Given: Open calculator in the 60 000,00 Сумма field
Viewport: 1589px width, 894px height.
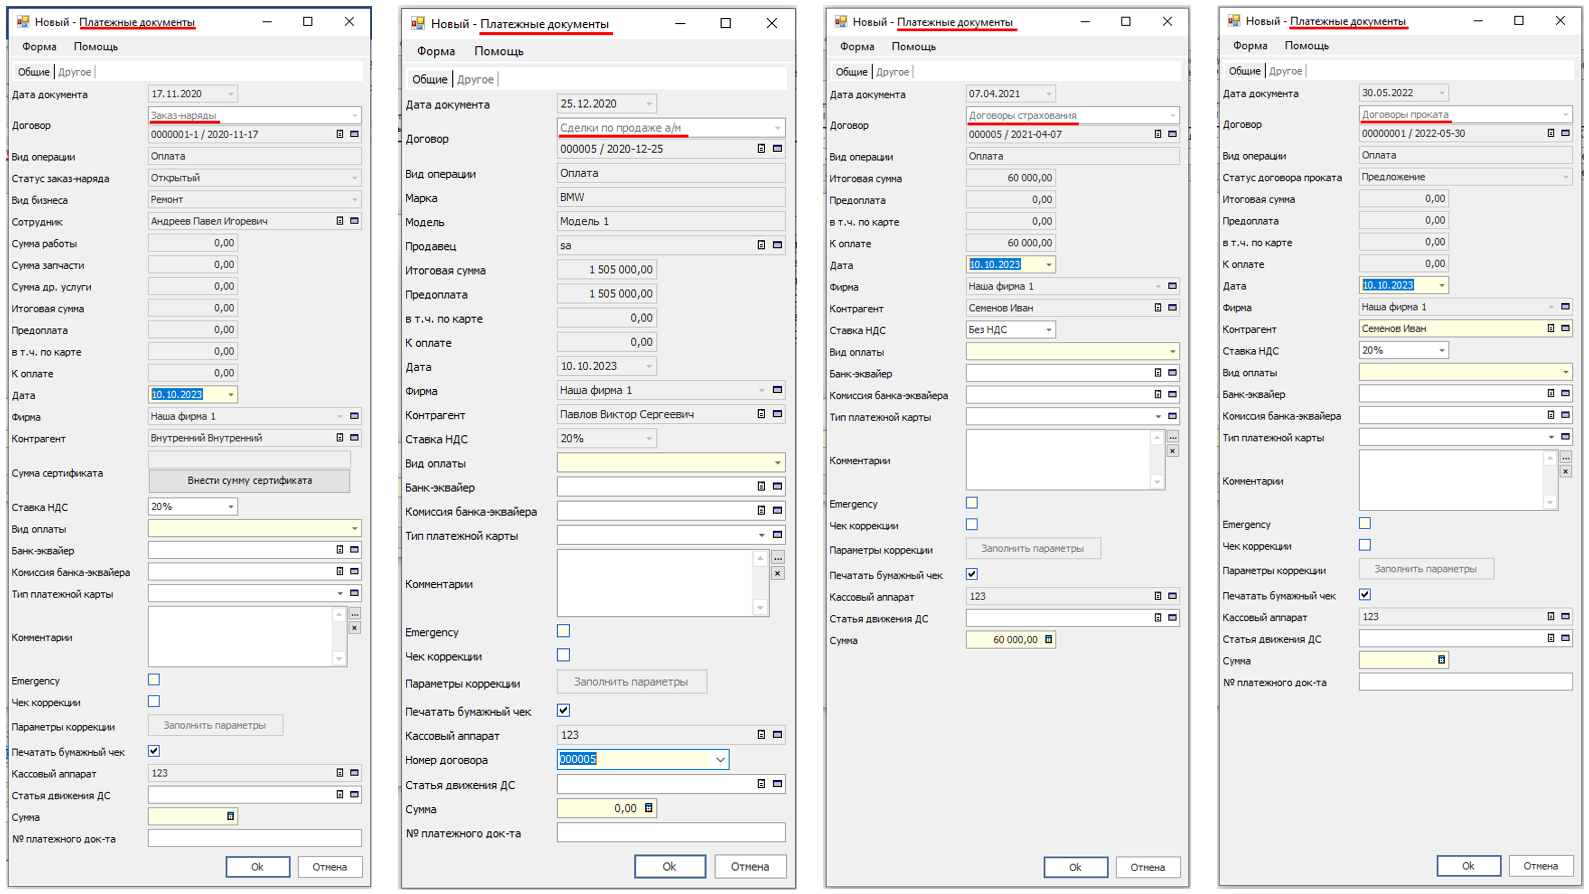Looking at the screenshot, I should tap(1048, 640).
